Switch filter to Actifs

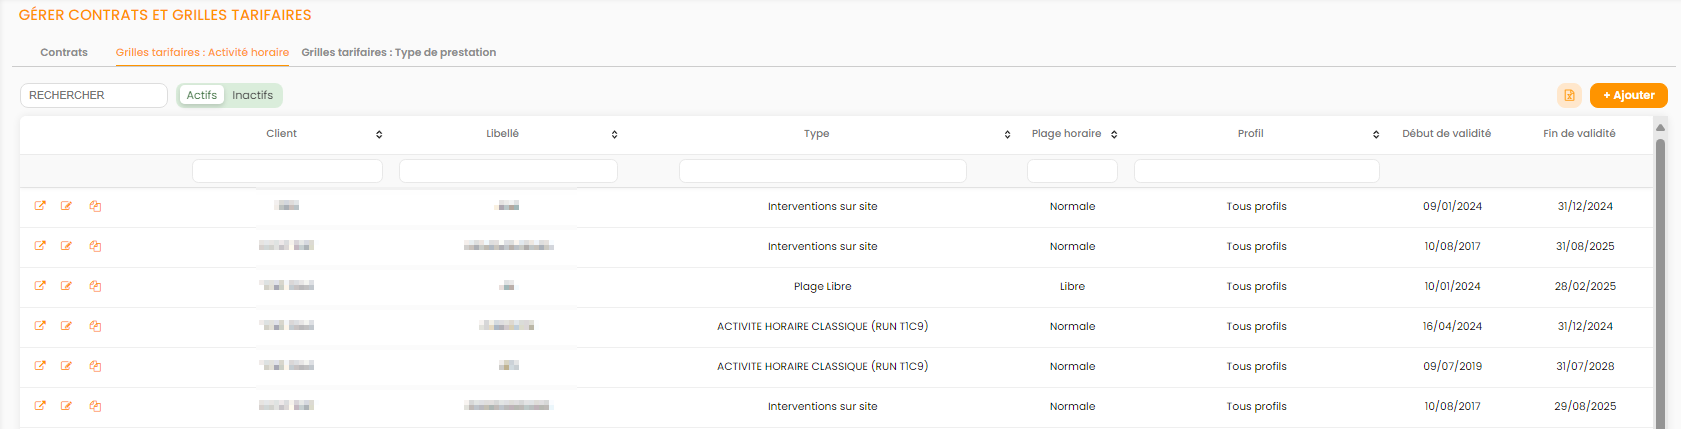(201, 95)
